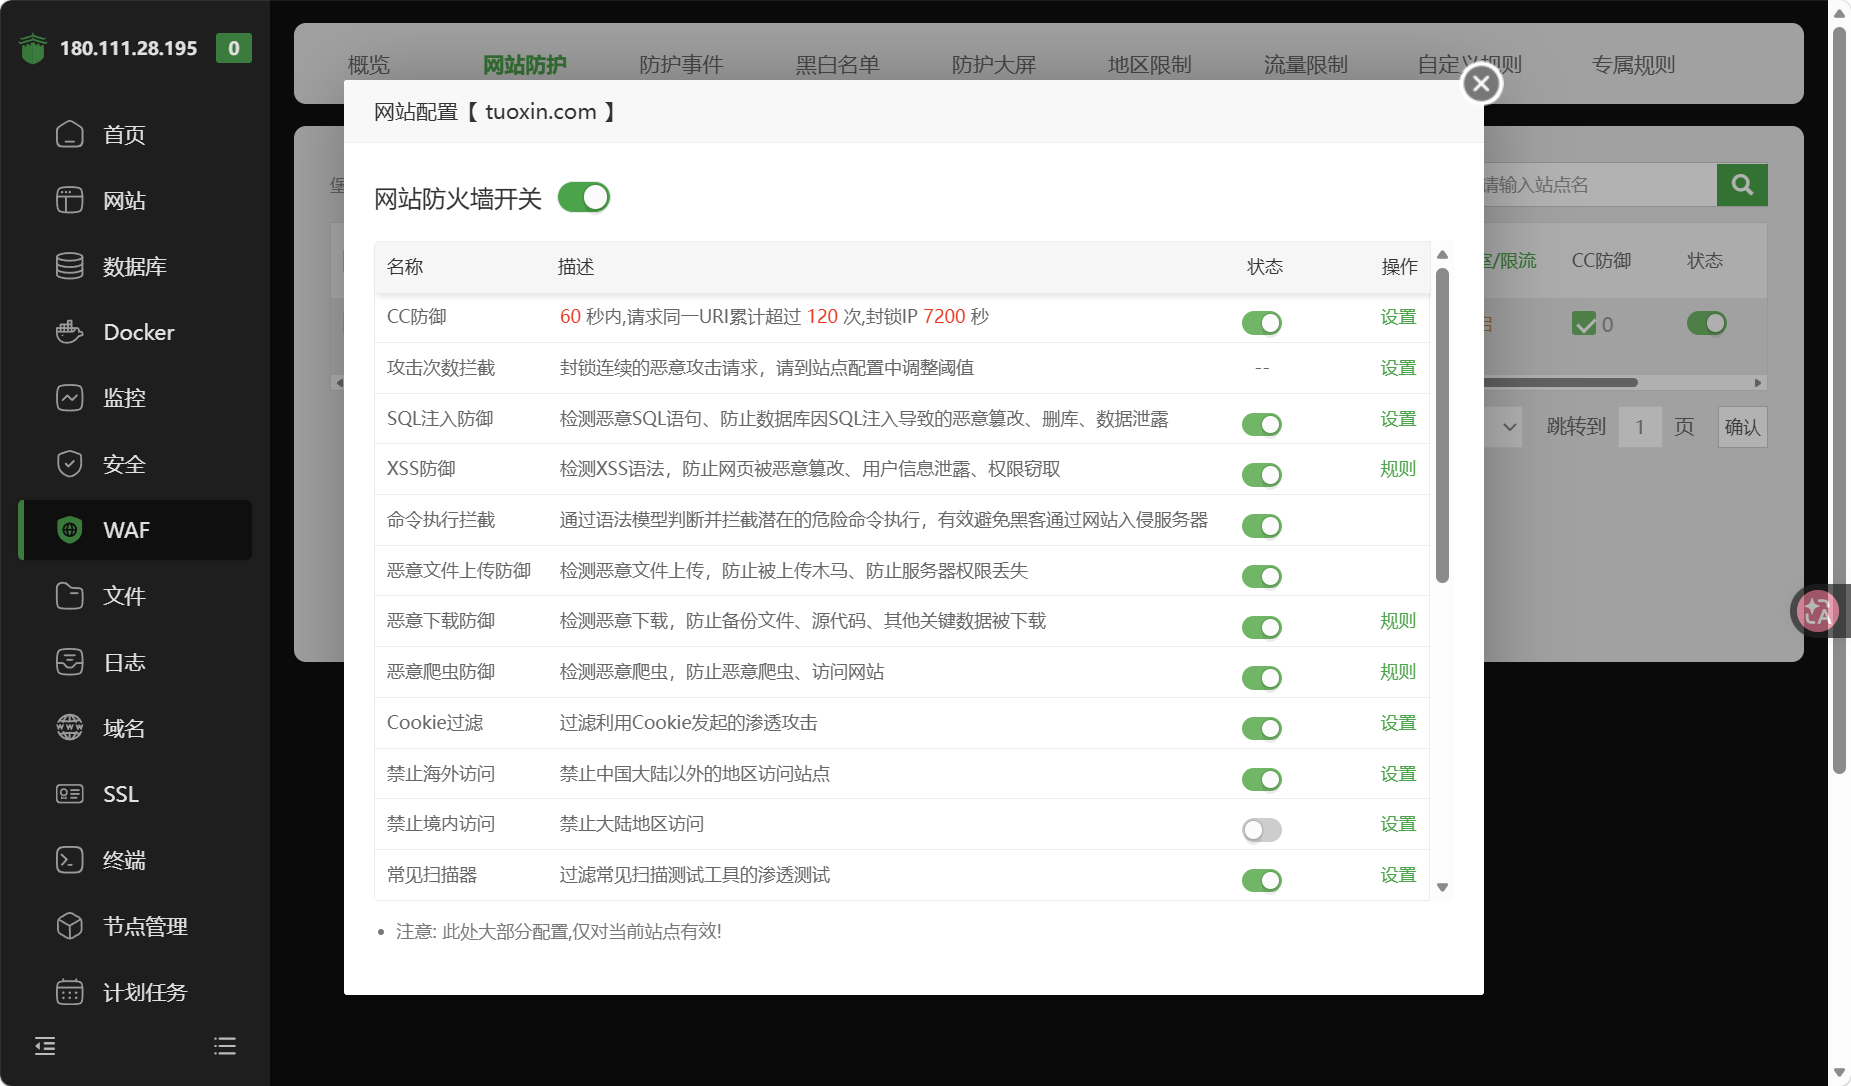Viewport: 1851px width, 1086px height.
Task: Open 设置 for Cookie过滤
Action: [1398, 723]
